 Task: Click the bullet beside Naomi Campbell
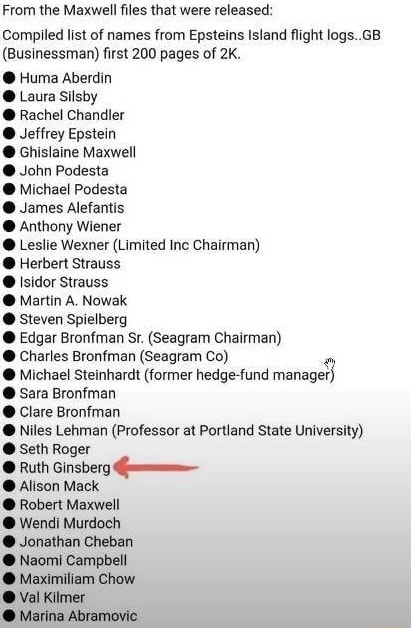pos(9,560)
